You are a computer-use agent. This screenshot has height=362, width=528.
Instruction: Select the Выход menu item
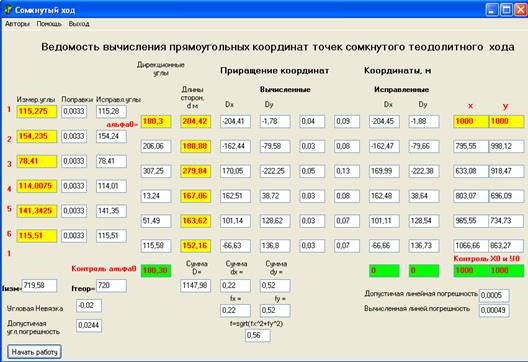79,24
